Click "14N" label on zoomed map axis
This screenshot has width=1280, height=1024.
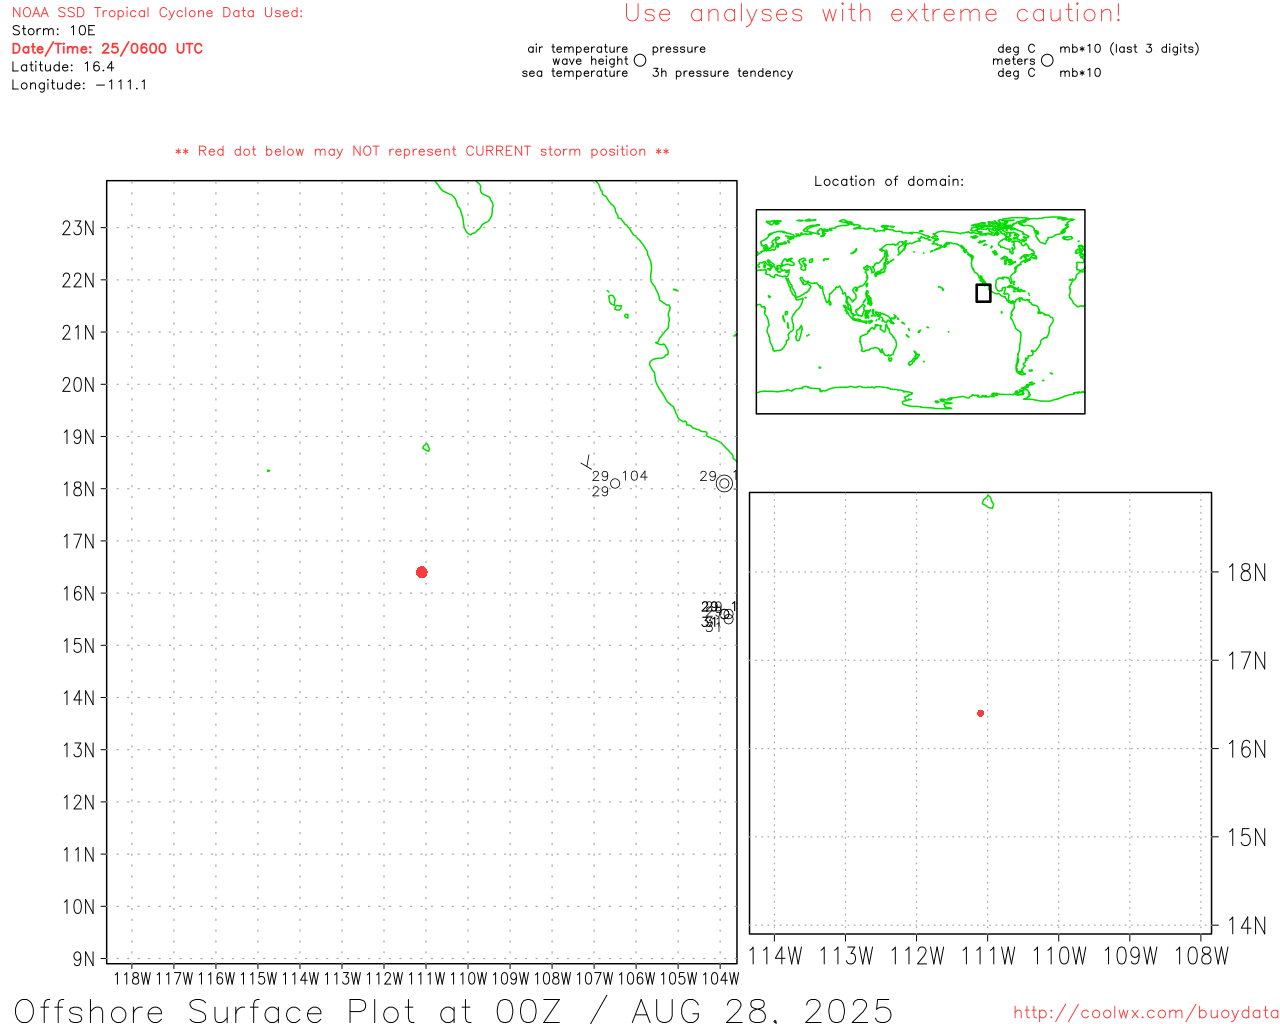click(x=1247, y=926)
